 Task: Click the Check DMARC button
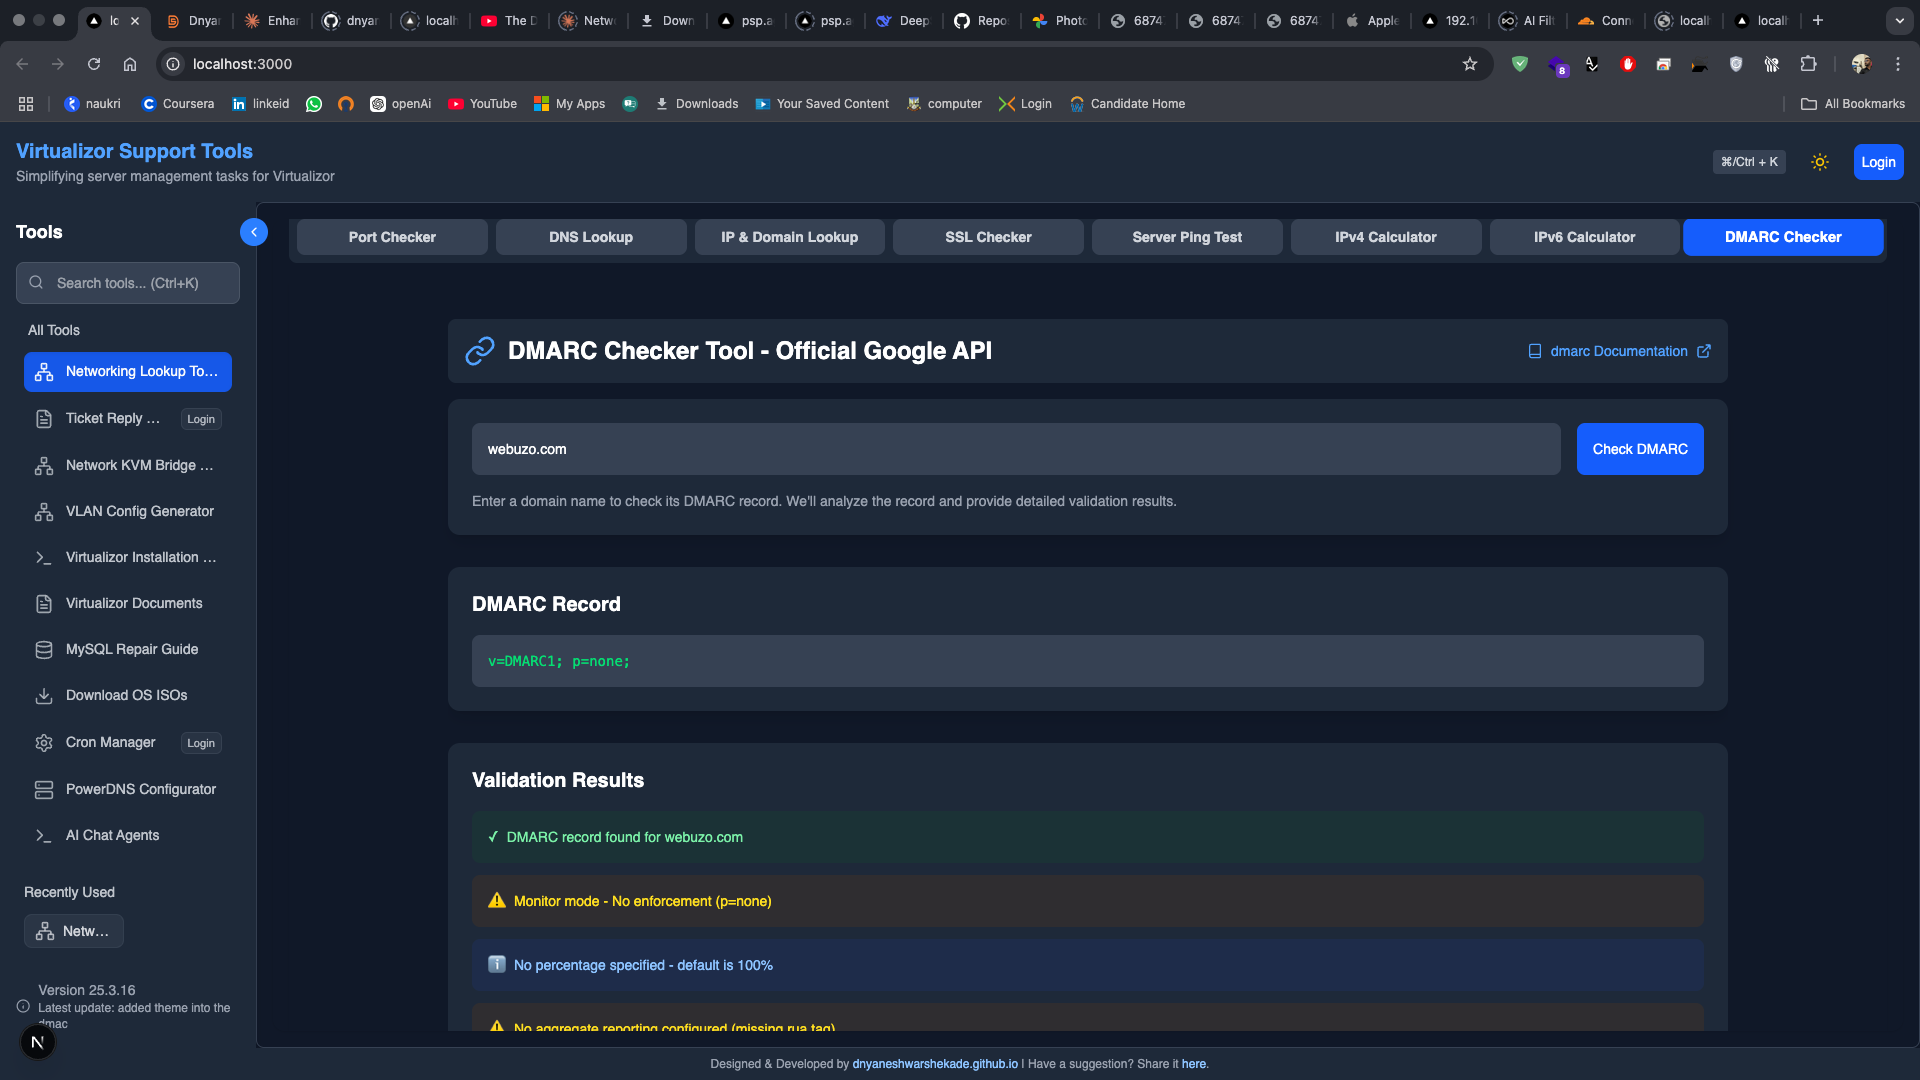1640,449
